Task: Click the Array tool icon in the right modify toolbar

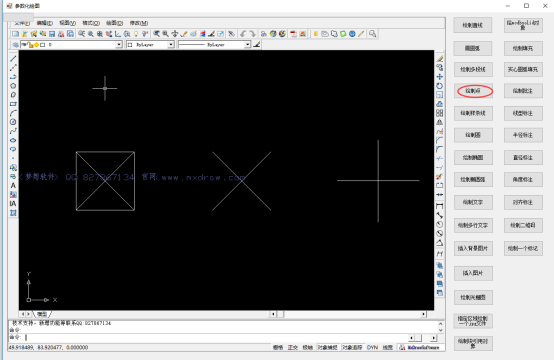Action: 440,113
